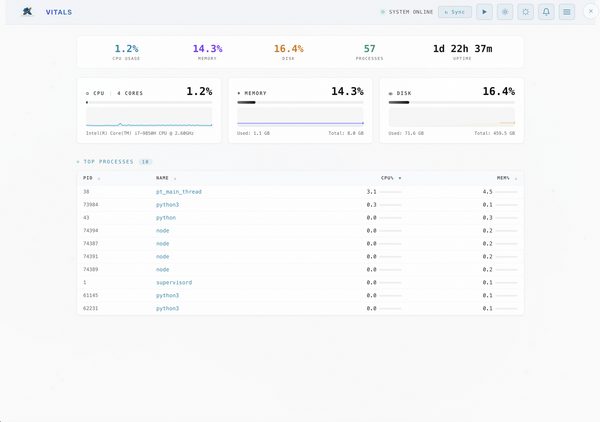The image size is (600, 422).
Task: Toggle the sun theme icon
Action: (525, 12)
